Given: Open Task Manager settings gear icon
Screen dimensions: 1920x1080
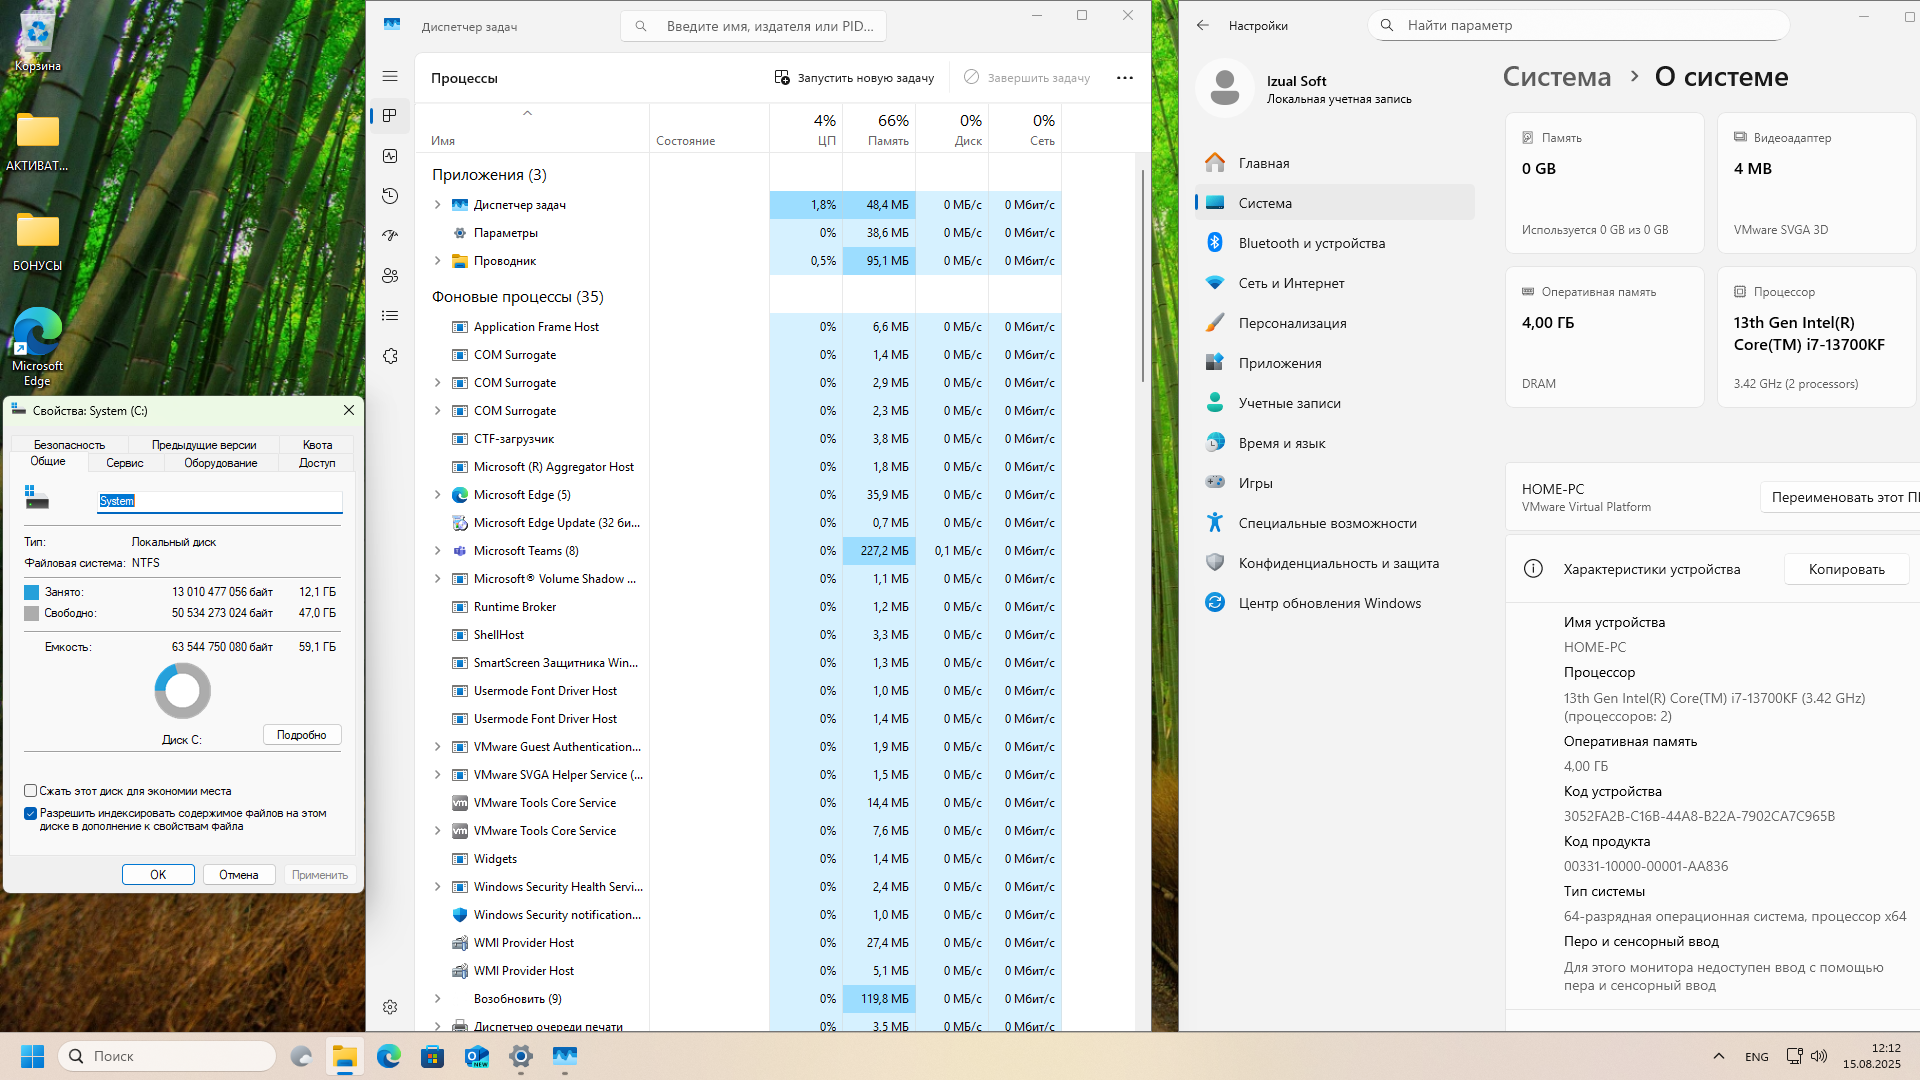Looking at the screenshot, I should pos(390,1007).
